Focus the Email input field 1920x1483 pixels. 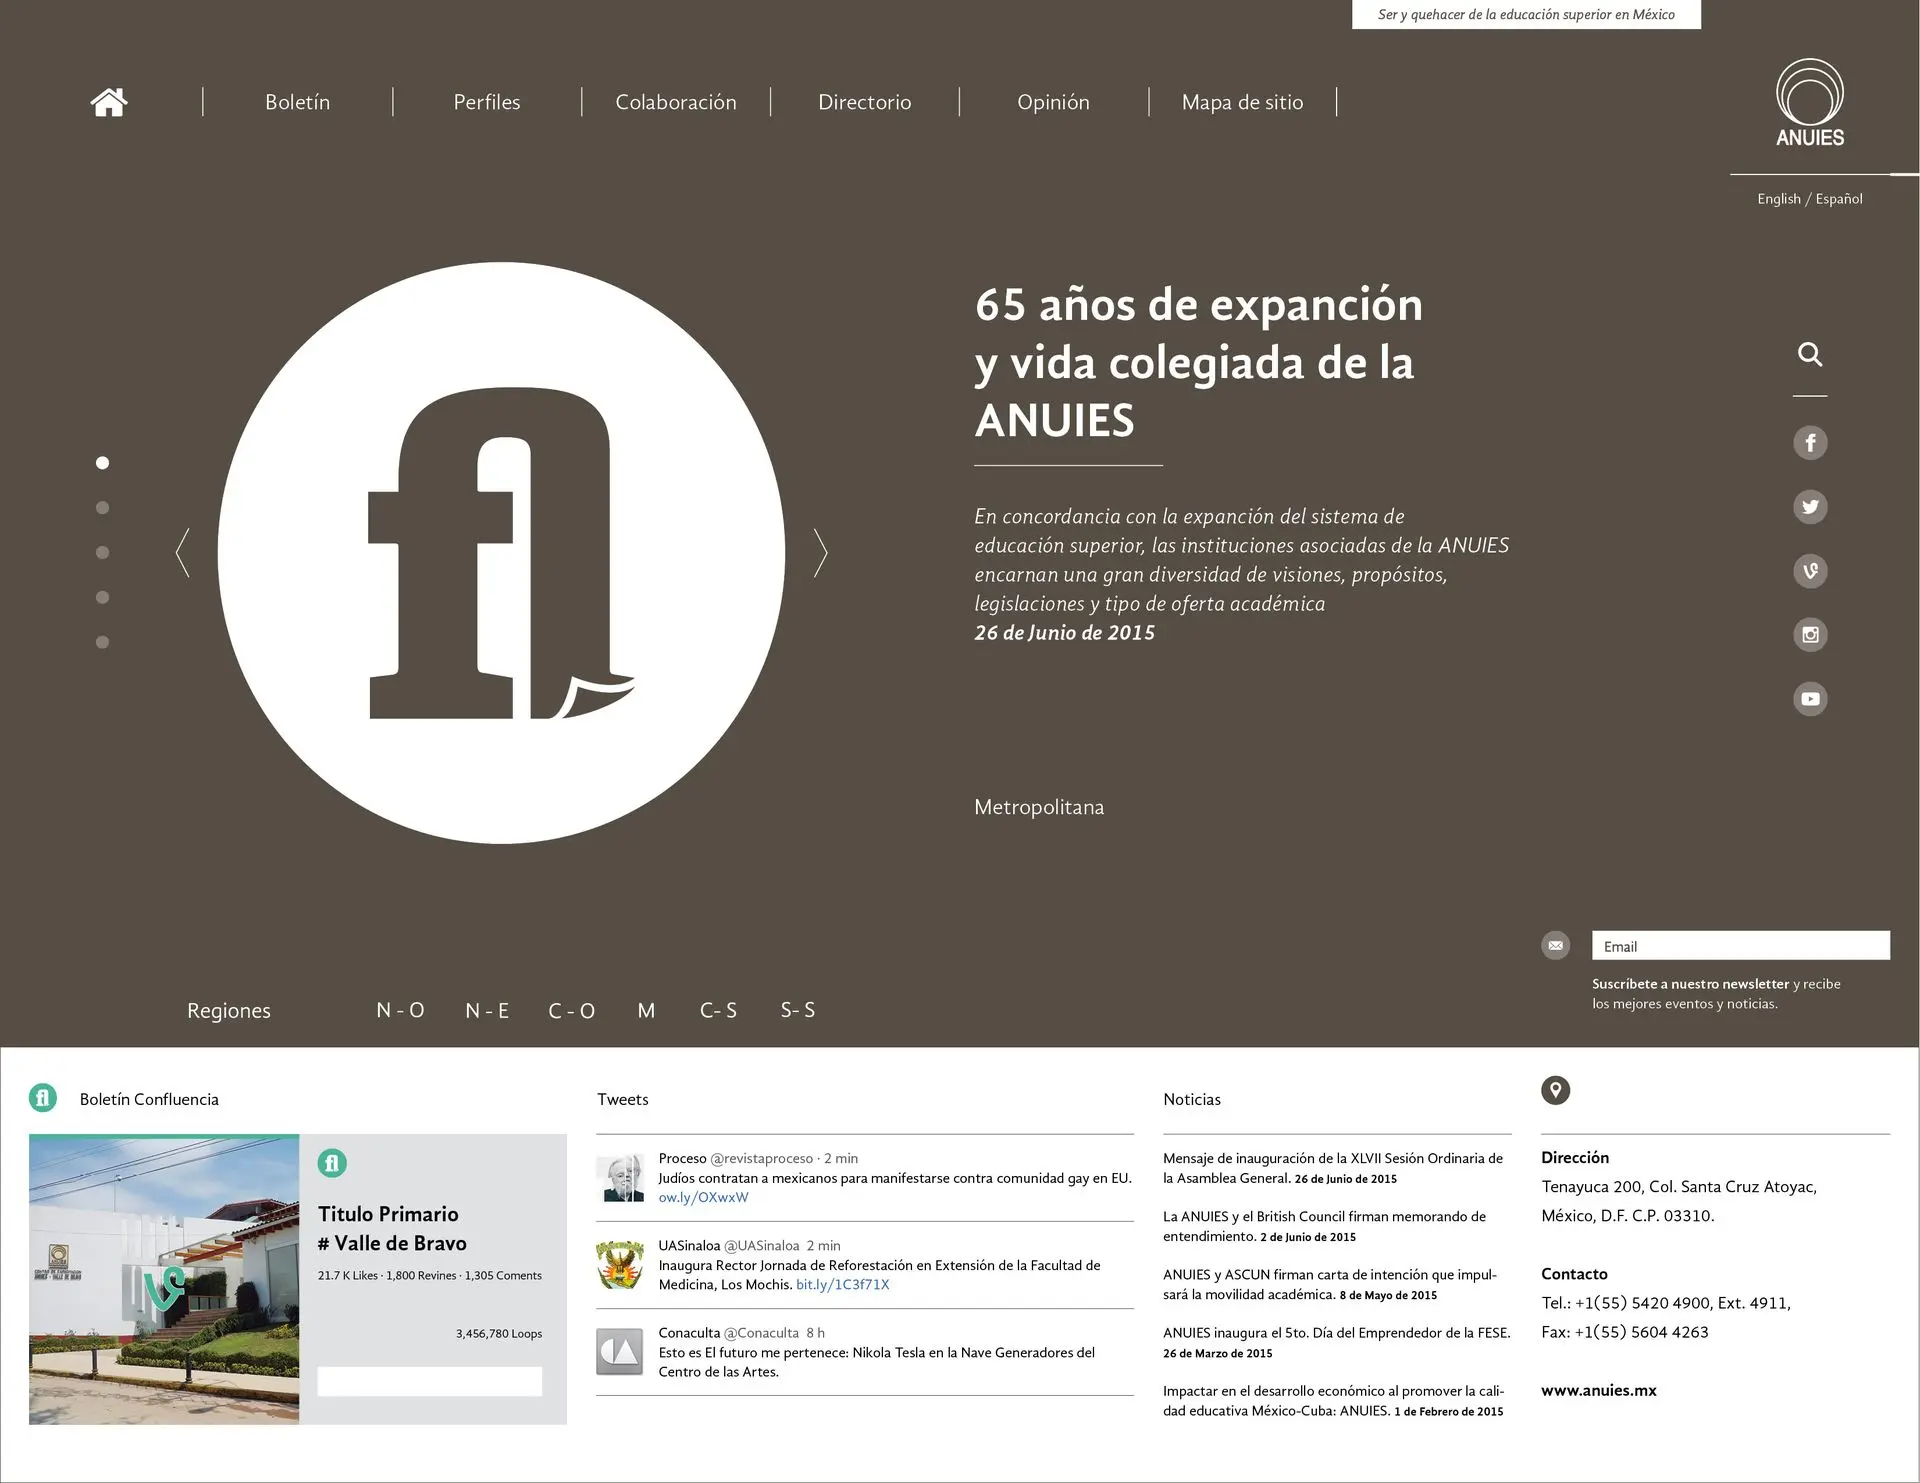click(1740, 946)
